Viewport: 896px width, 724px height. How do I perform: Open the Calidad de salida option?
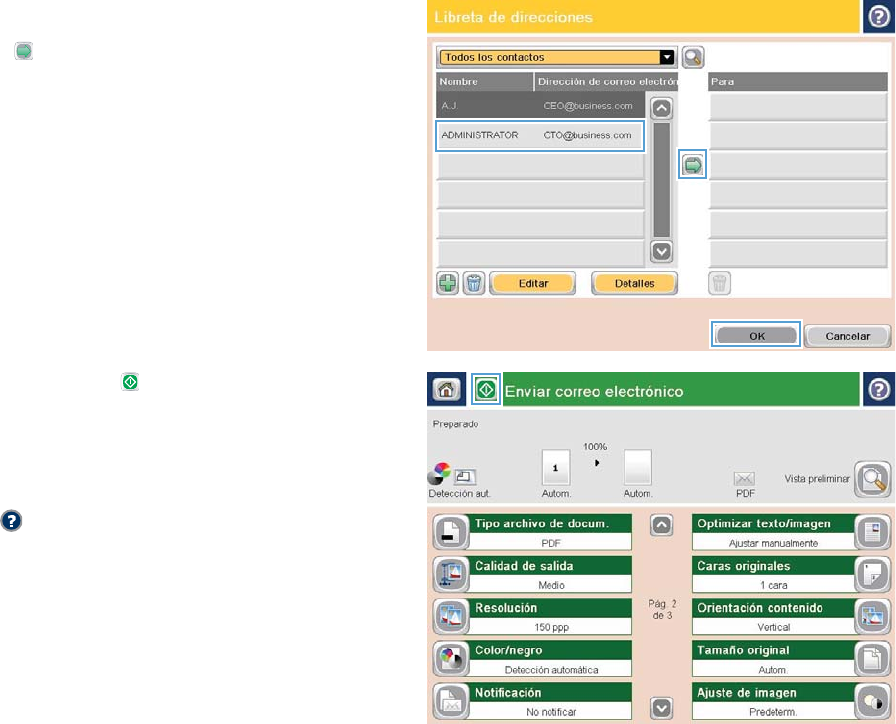(x=551, y=574)
